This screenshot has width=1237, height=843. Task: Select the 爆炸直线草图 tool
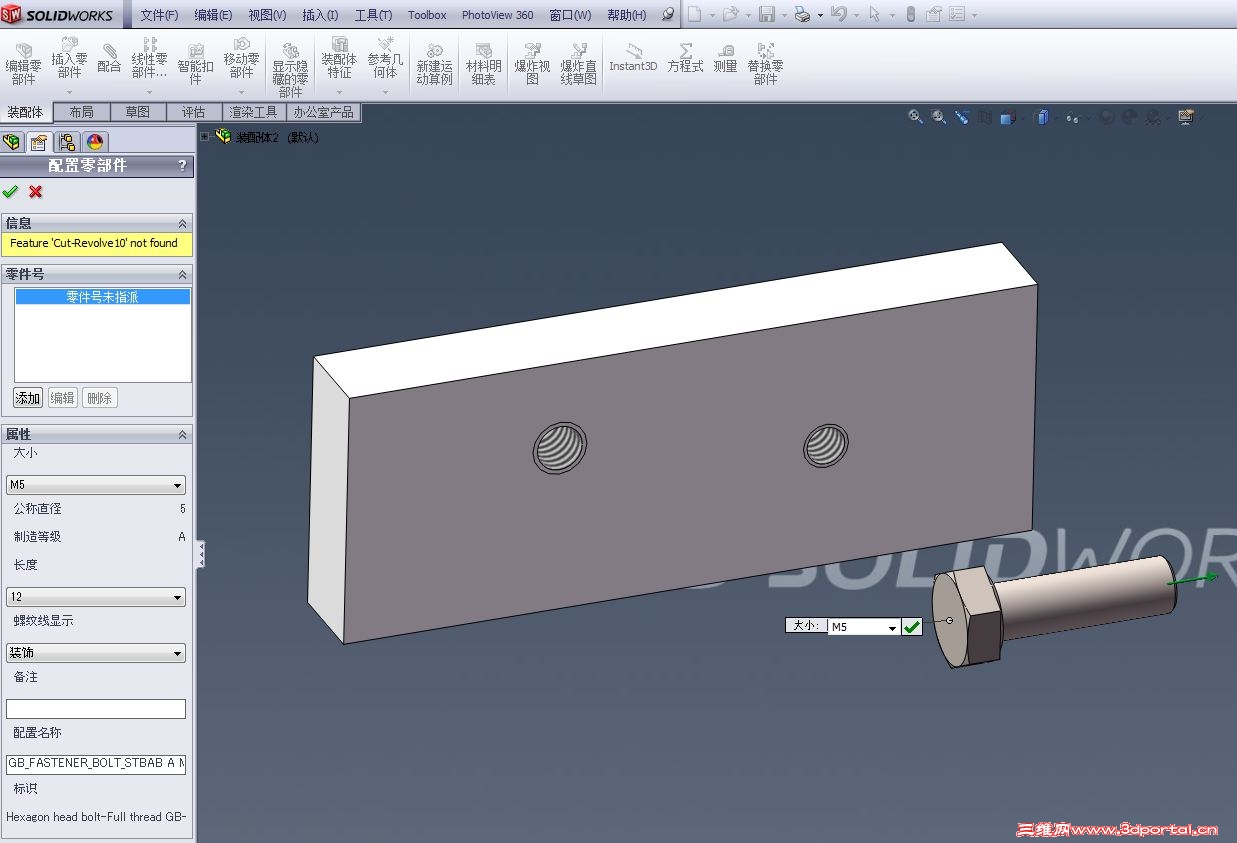[x=578, y=64]
